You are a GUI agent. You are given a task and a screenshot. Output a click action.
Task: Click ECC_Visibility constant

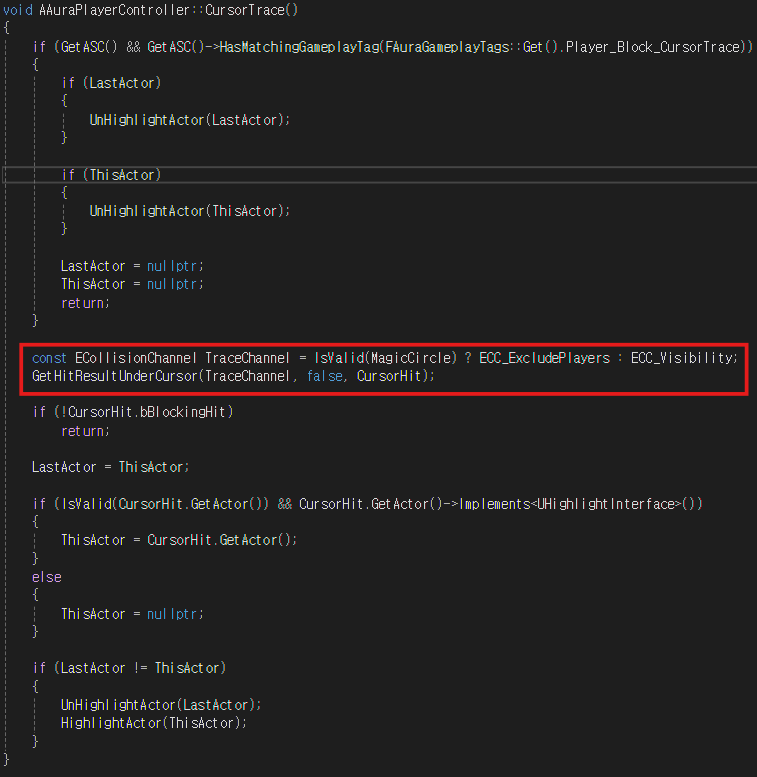coord(682,358)
